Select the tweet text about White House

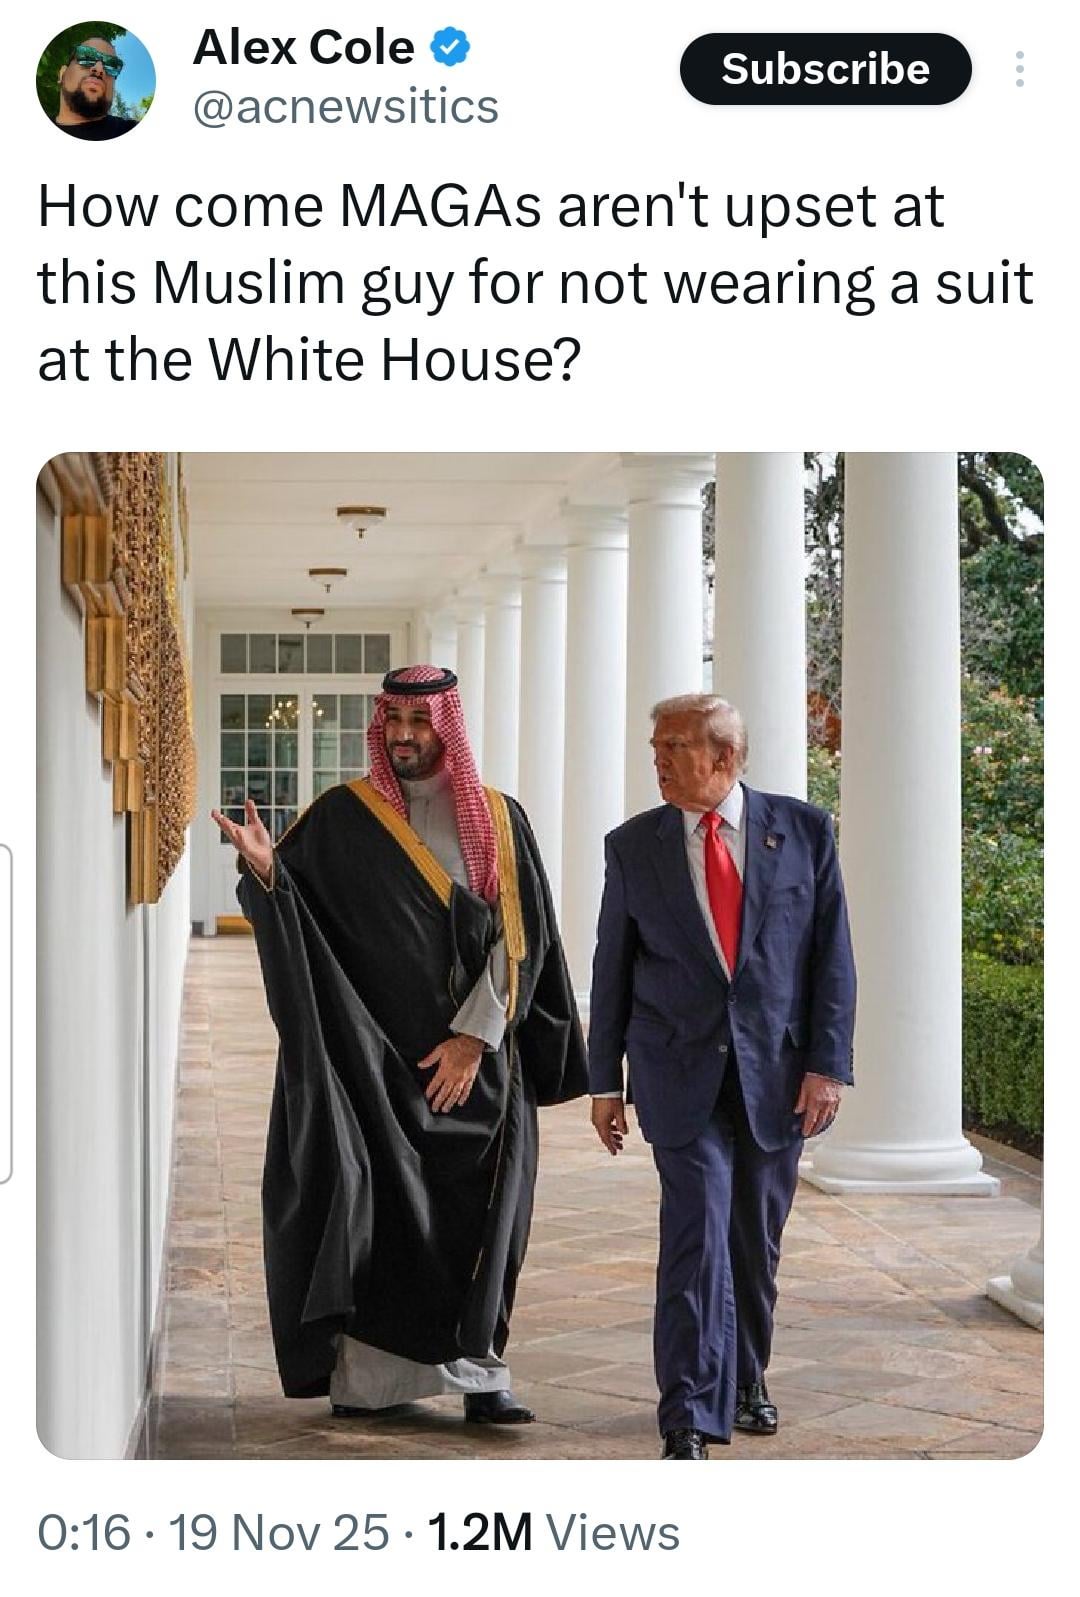[535, 283]
